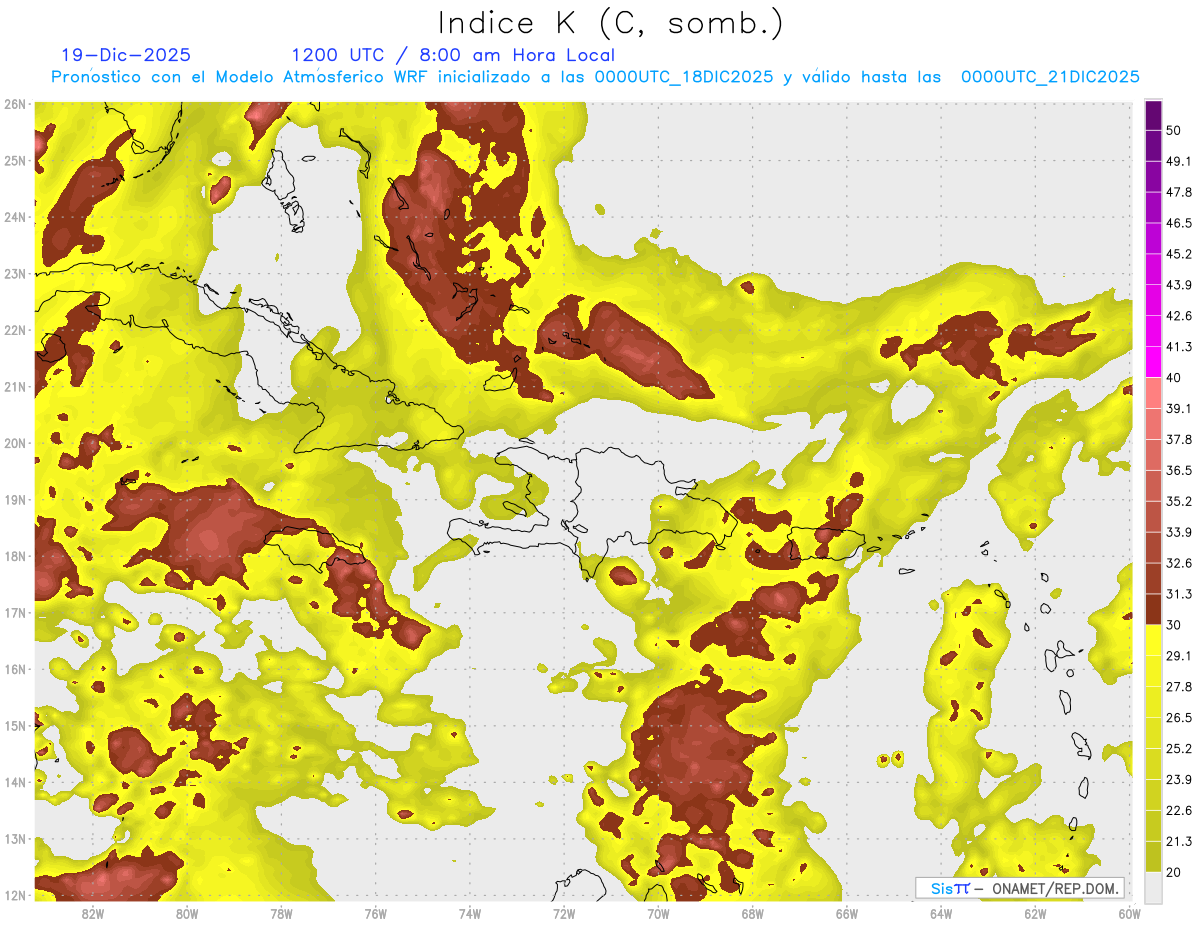Click the colorbar value '31.3'
Screen dimensions: 1200x927
point(1178,594)
